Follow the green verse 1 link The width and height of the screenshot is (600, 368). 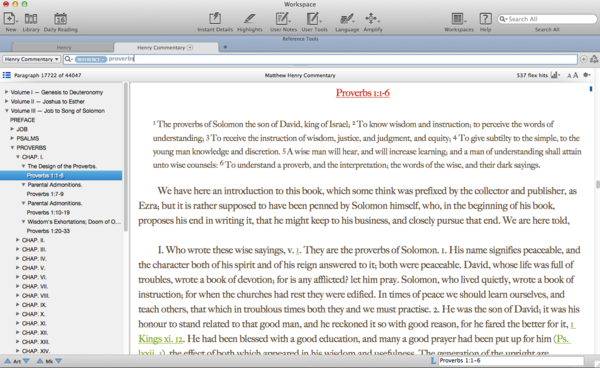pyautogui.click(x=297, y=251)
